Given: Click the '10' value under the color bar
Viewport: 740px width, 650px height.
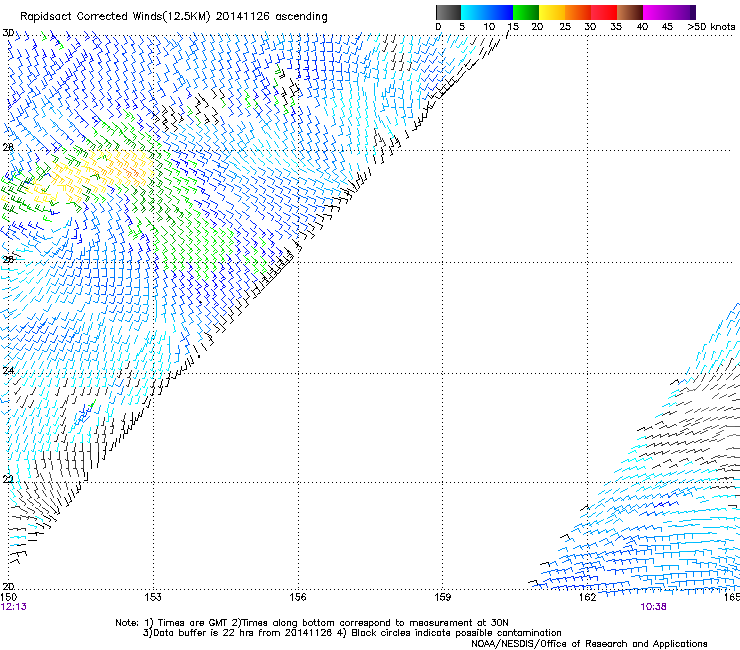Looking at the screenshot, I should pos(489,27).
